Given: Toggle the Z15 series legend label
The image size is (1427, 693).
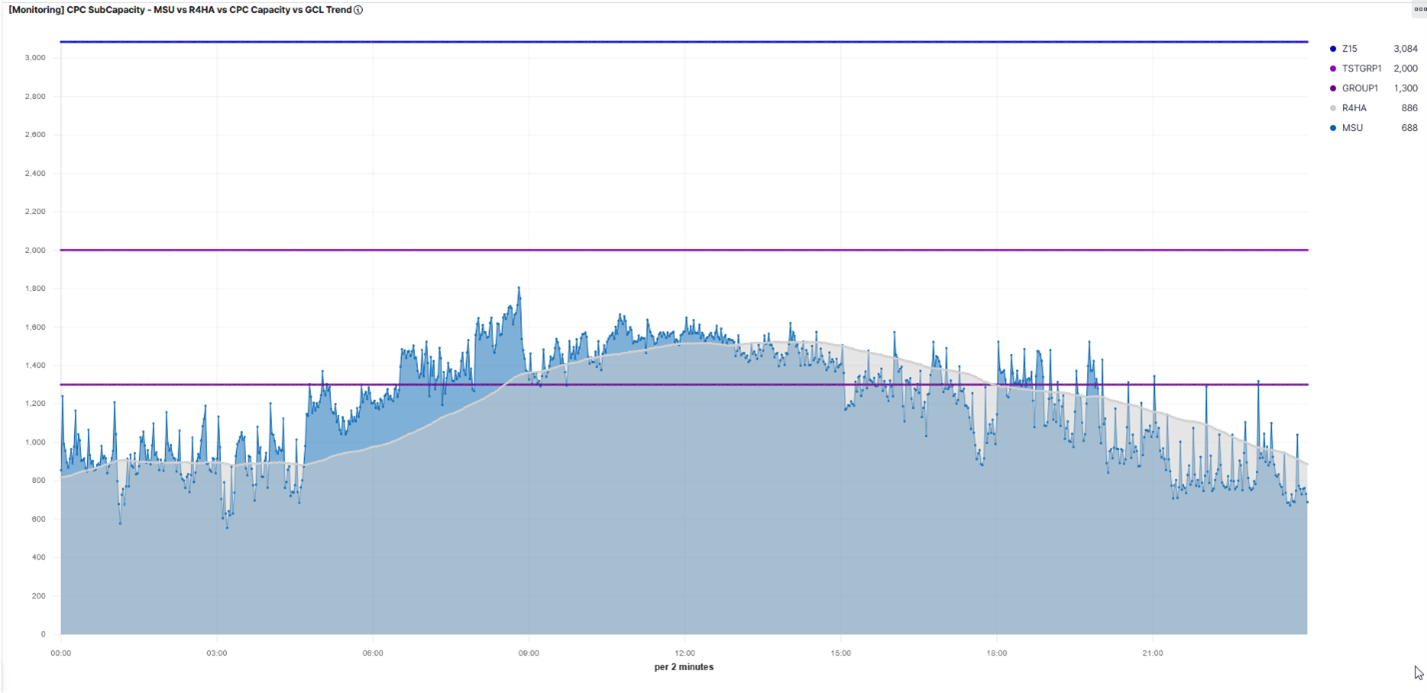Looking at the screenshot, I should point(1349,49).
